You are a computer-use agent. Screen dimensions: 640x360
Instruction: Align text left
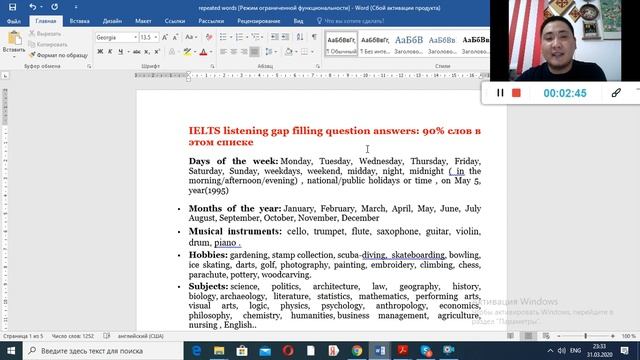223,52
